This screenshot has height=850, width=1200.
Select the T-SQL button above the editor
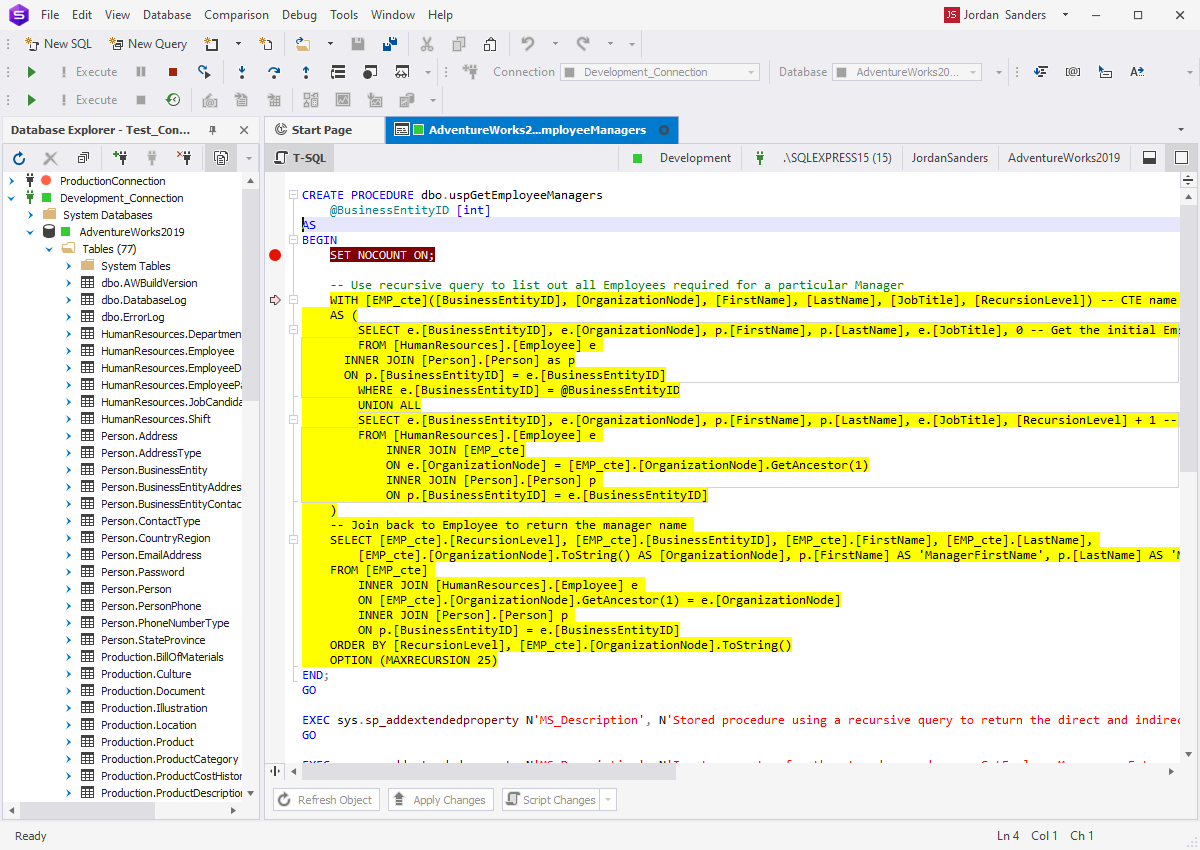point(302,157)
